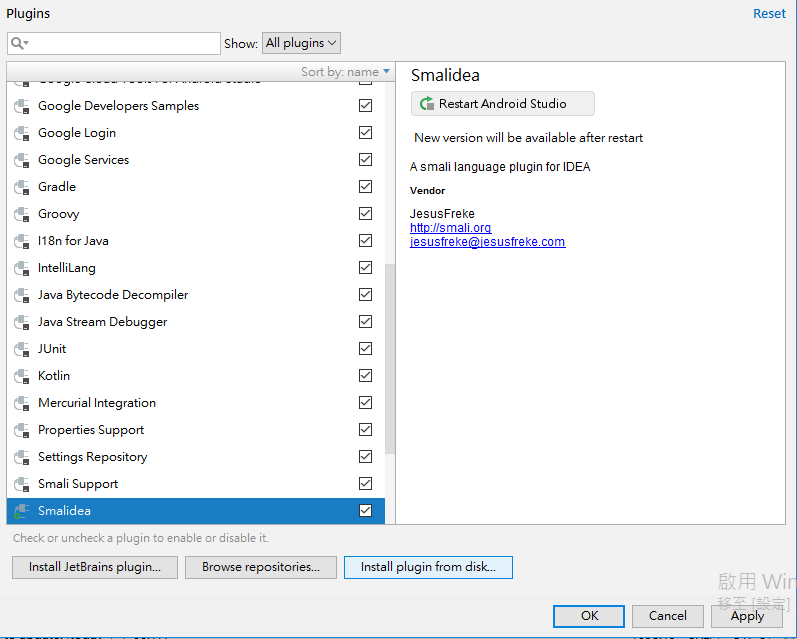
Task: Click the plugin icon beside Settings Repository
Action: (22, 456)
